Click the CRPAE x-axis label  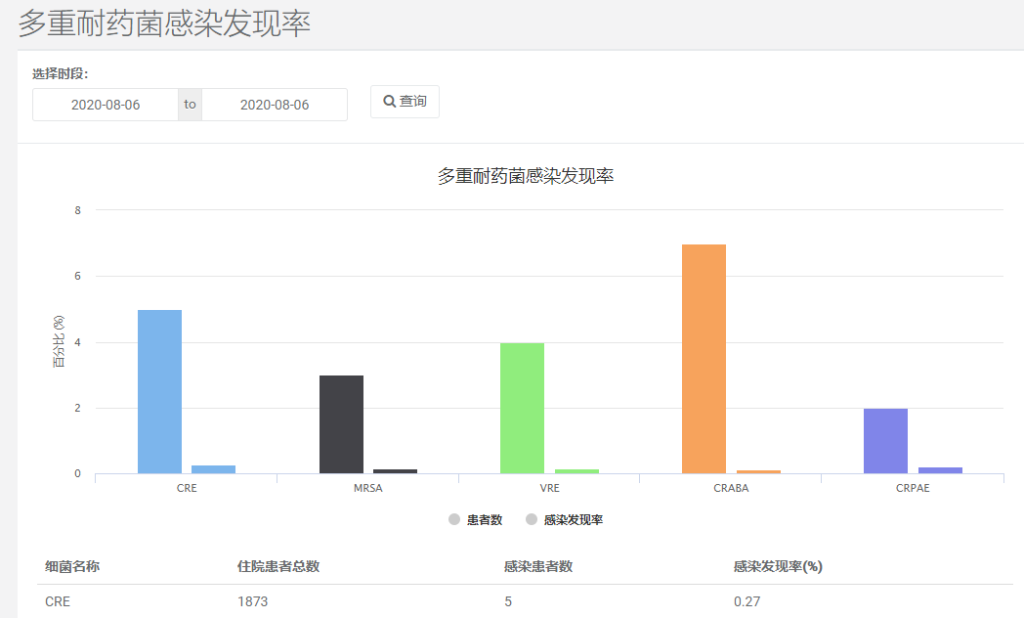913,488
